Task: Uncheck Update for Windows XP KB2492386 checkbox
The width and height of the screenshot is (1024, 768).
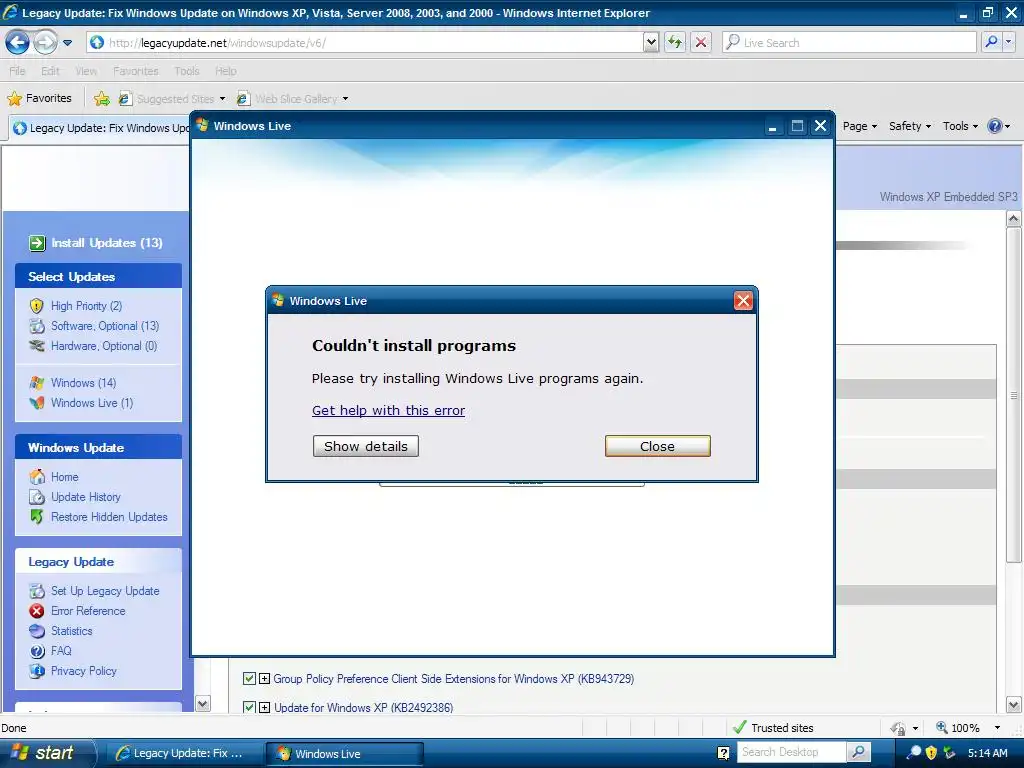Action: (x=249, y=707)
